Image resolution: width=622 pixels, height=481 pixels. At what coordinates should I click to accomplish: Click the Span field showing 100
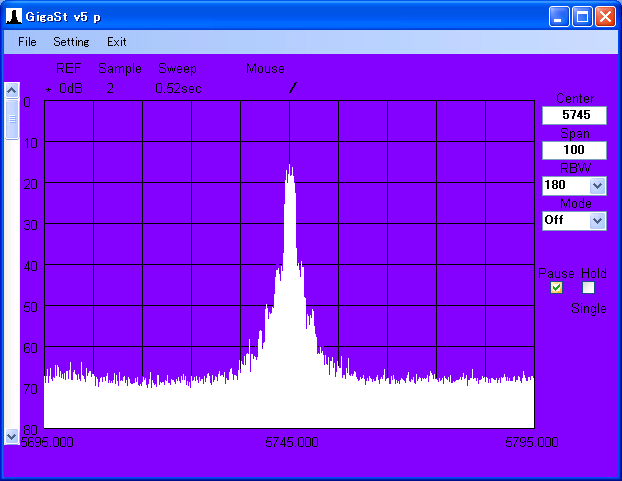point(574,150)
